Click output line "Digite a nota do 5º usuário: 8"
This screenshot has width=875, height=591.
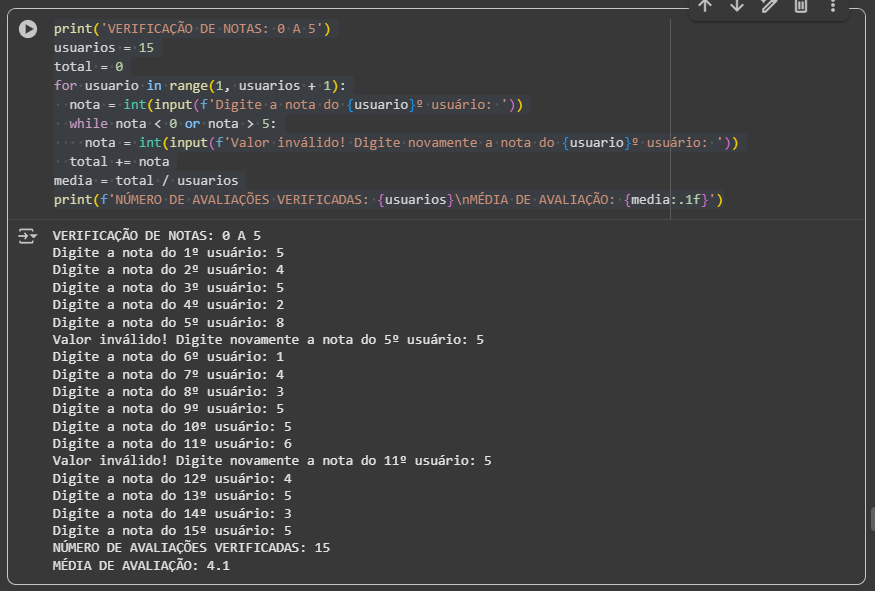pyautogui.click(x=168, y=322)
